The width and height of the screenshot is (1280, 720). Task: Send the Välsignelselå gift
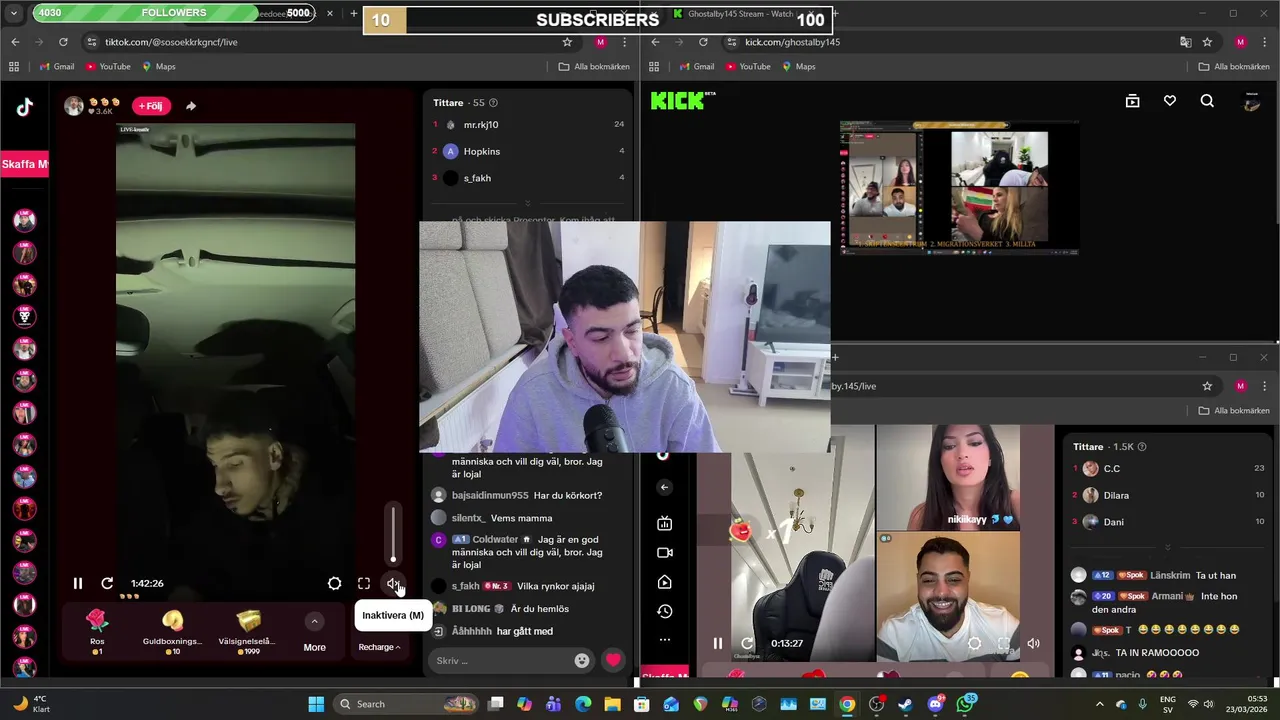point(248,632)
